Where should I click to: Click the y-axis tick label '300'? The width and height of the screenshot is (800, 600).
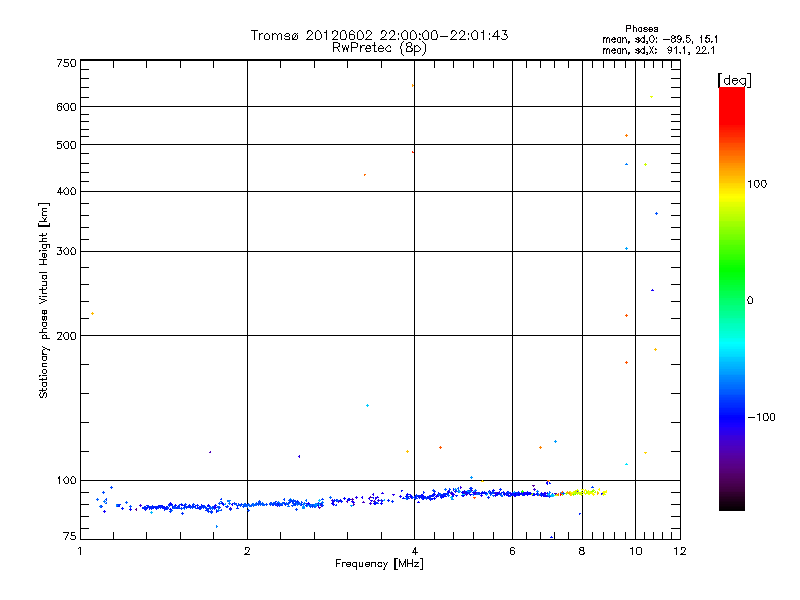[66, 251]
